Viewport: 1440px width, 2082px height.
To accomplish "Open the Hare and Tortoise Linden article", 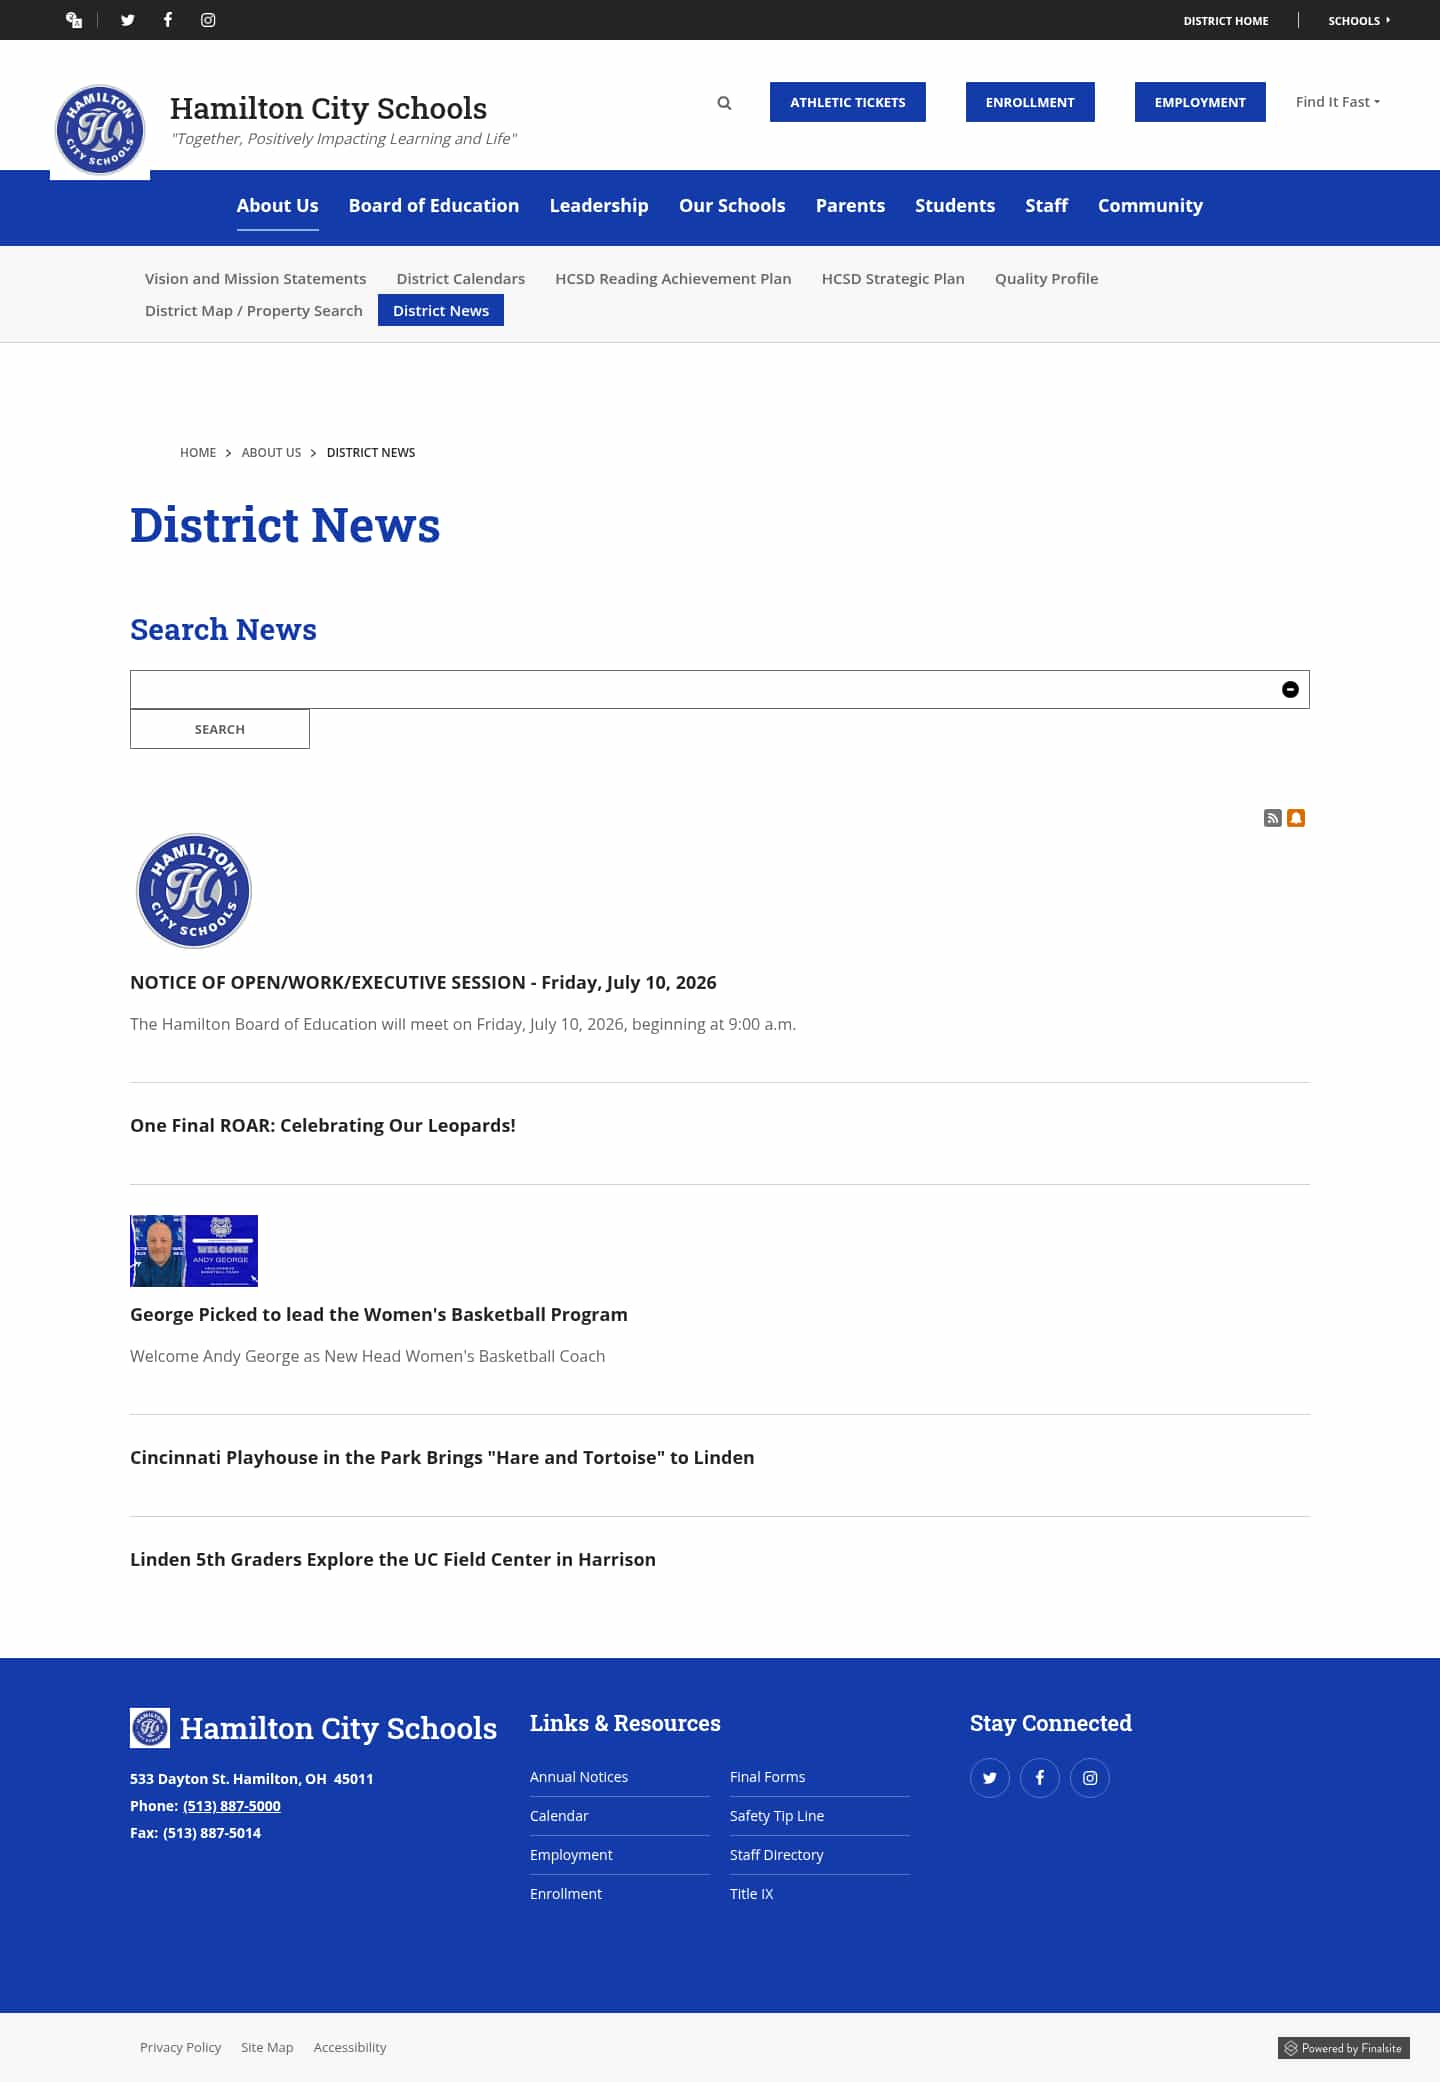I will [442, 1458].
